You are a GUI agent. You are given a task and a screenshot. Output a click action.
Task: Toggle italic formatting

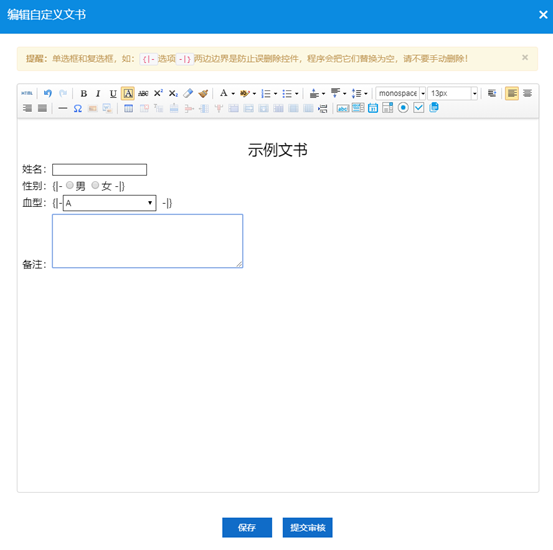tap(98, 93)
